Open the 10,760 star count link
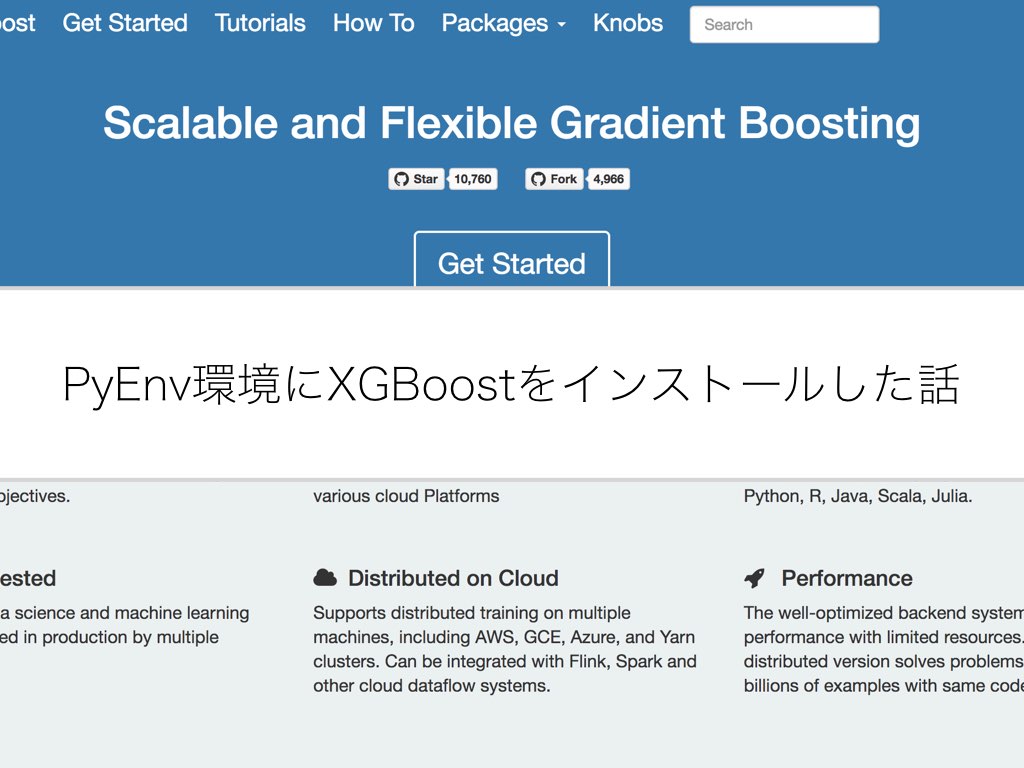This screenshot has width=1024, height=768. (x=472, y=179)
